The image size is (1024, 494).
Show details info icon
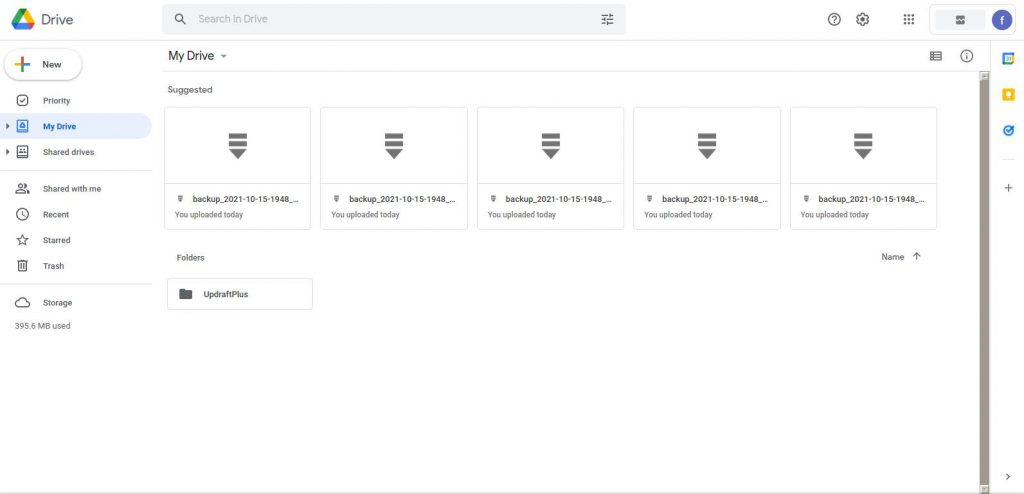(x=967, y=56)
